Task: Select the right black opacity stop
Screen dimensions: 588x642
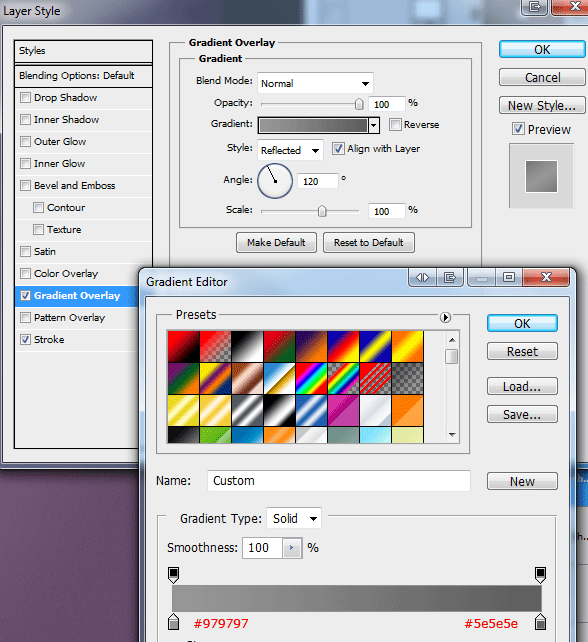Action: coord(541,575)
